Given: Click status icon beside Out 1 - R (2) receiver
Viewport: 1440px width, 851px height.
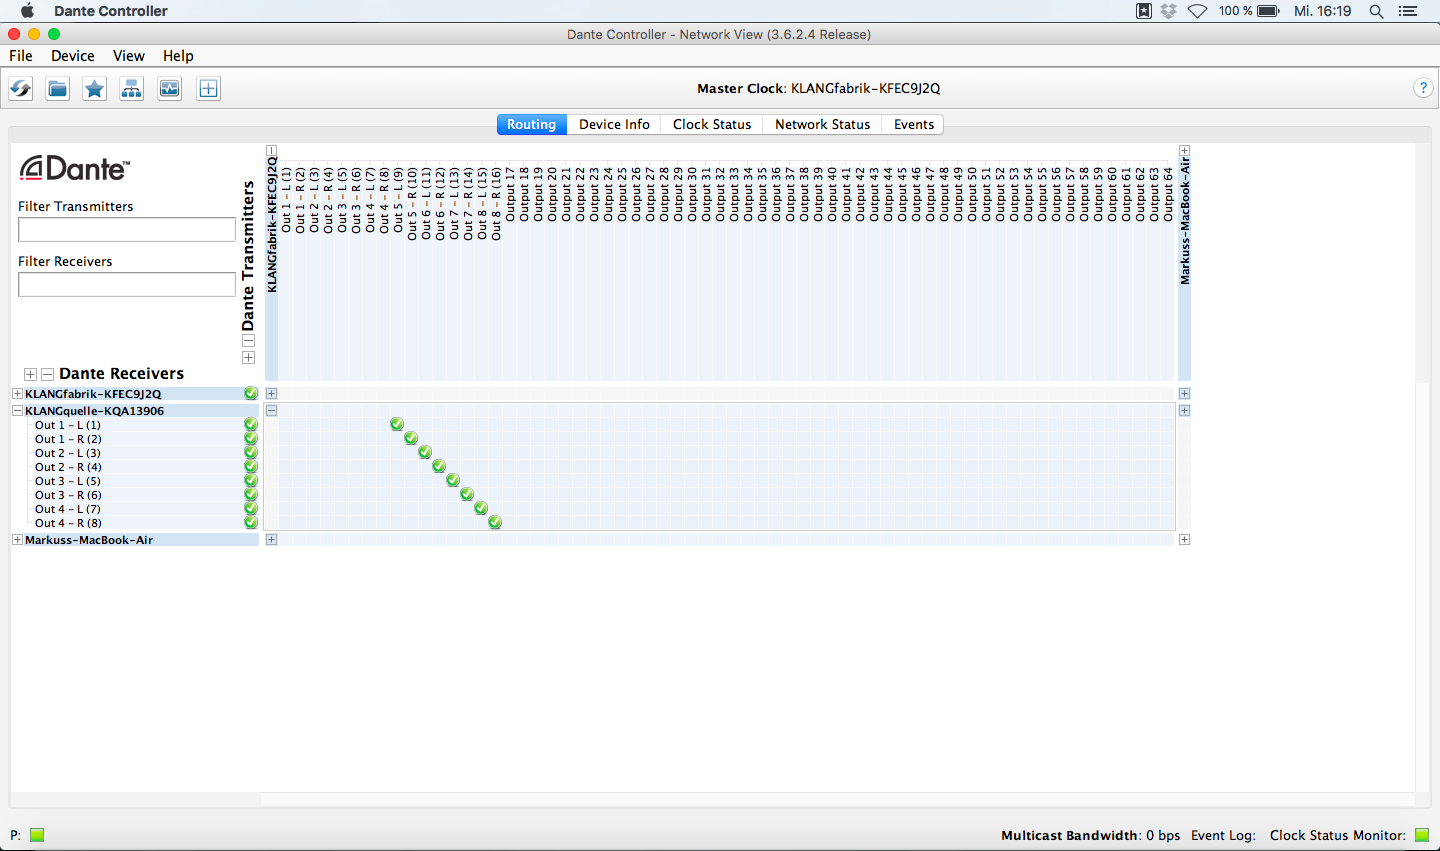Looking at the screenshot, I should click(x=251, y=439).
